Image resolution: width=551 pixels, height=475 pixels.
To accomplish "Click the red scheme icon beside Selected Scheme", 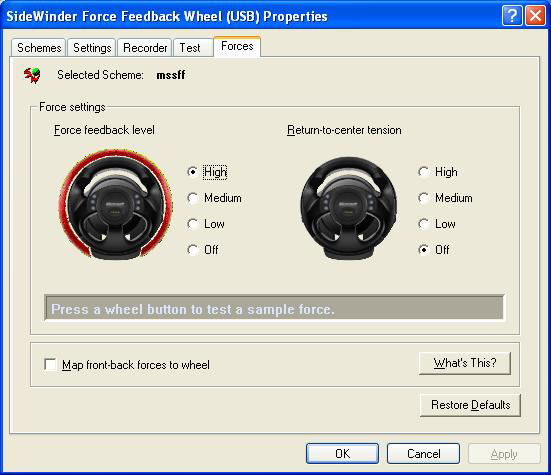I will point(32,75).
